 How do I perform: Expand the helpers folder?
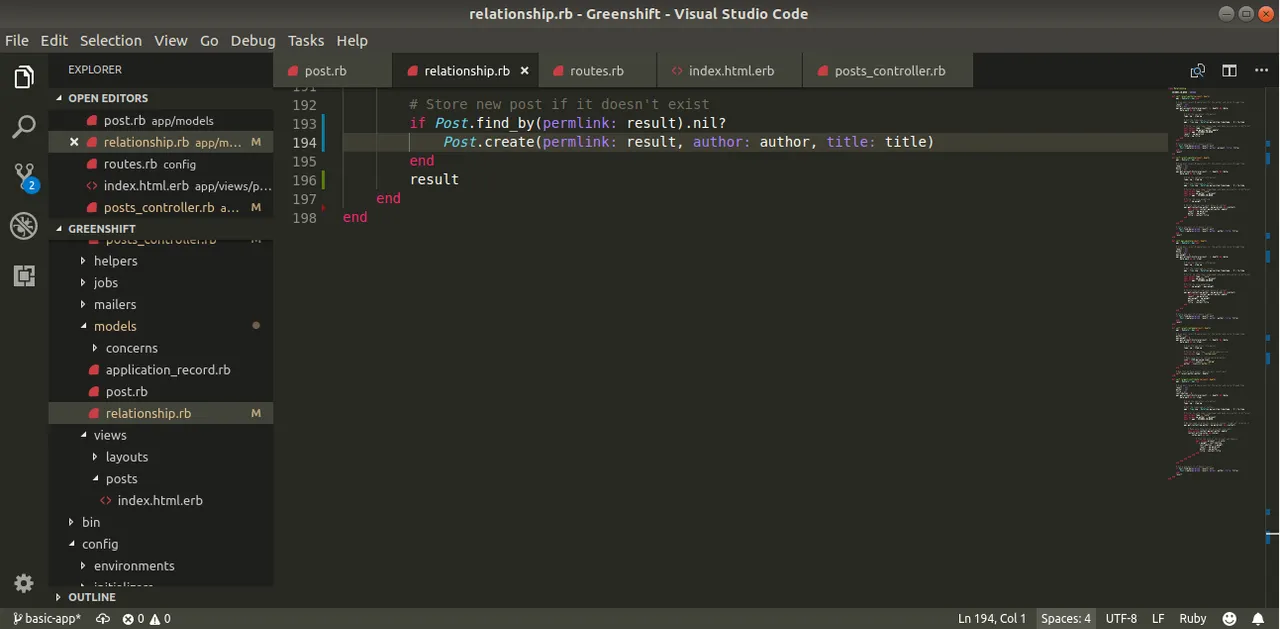[x=84, y=261]
